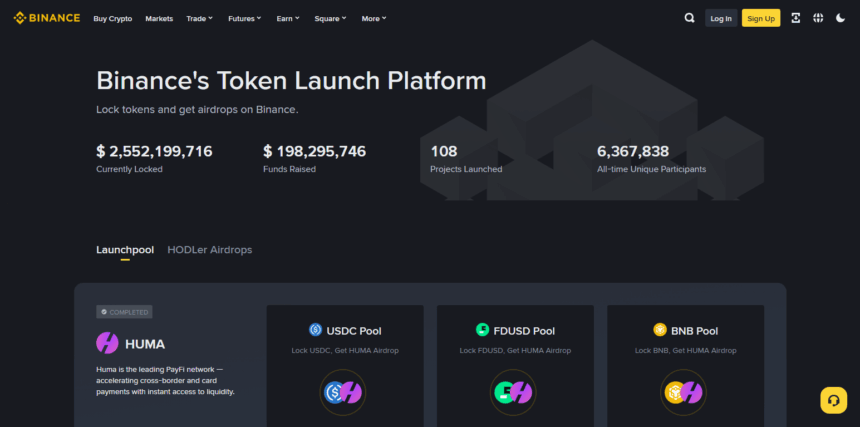Open the language globe icon
Viewport: 860px width, 427px height.
click(818, 18)
